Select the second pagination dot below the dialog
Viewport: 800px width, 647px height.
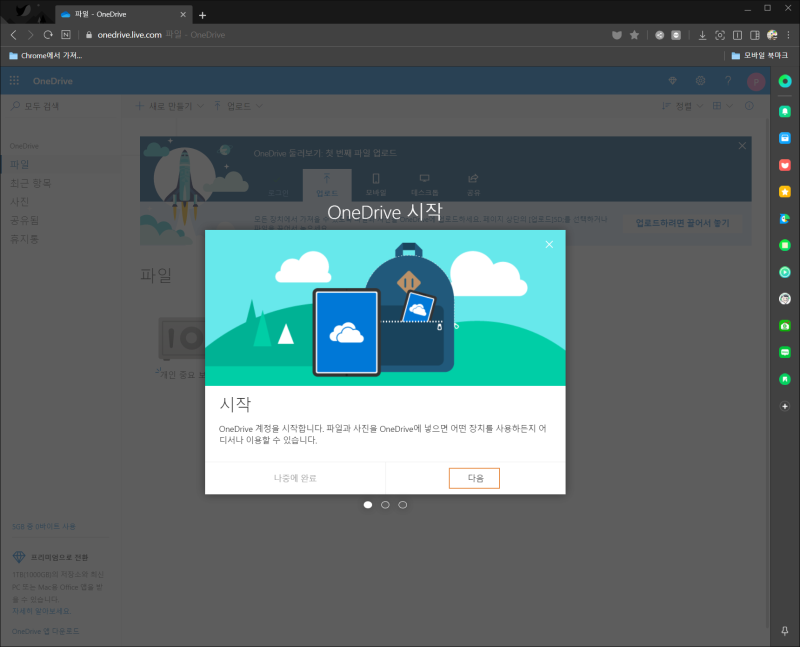[x=385, y=505]
